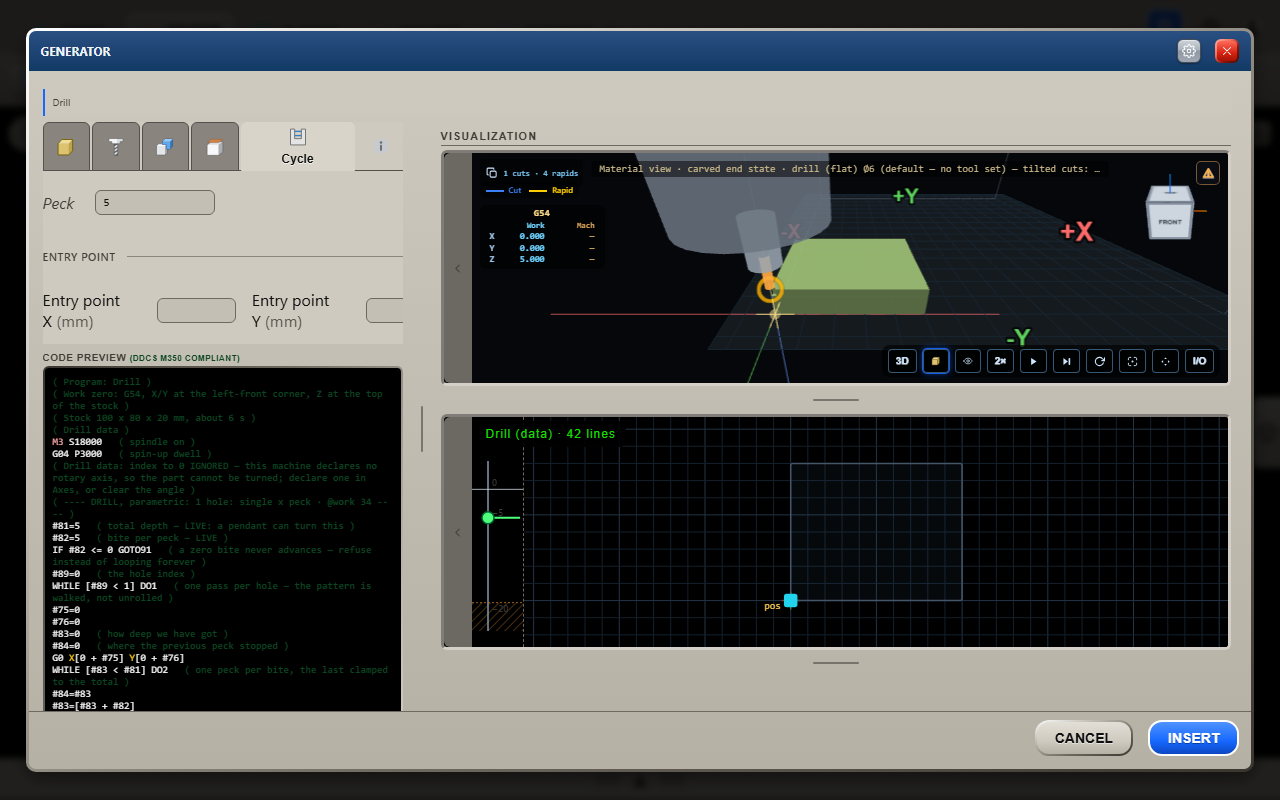Open generator settings gear icon
1280x800 pixels.
(1189, 51)
